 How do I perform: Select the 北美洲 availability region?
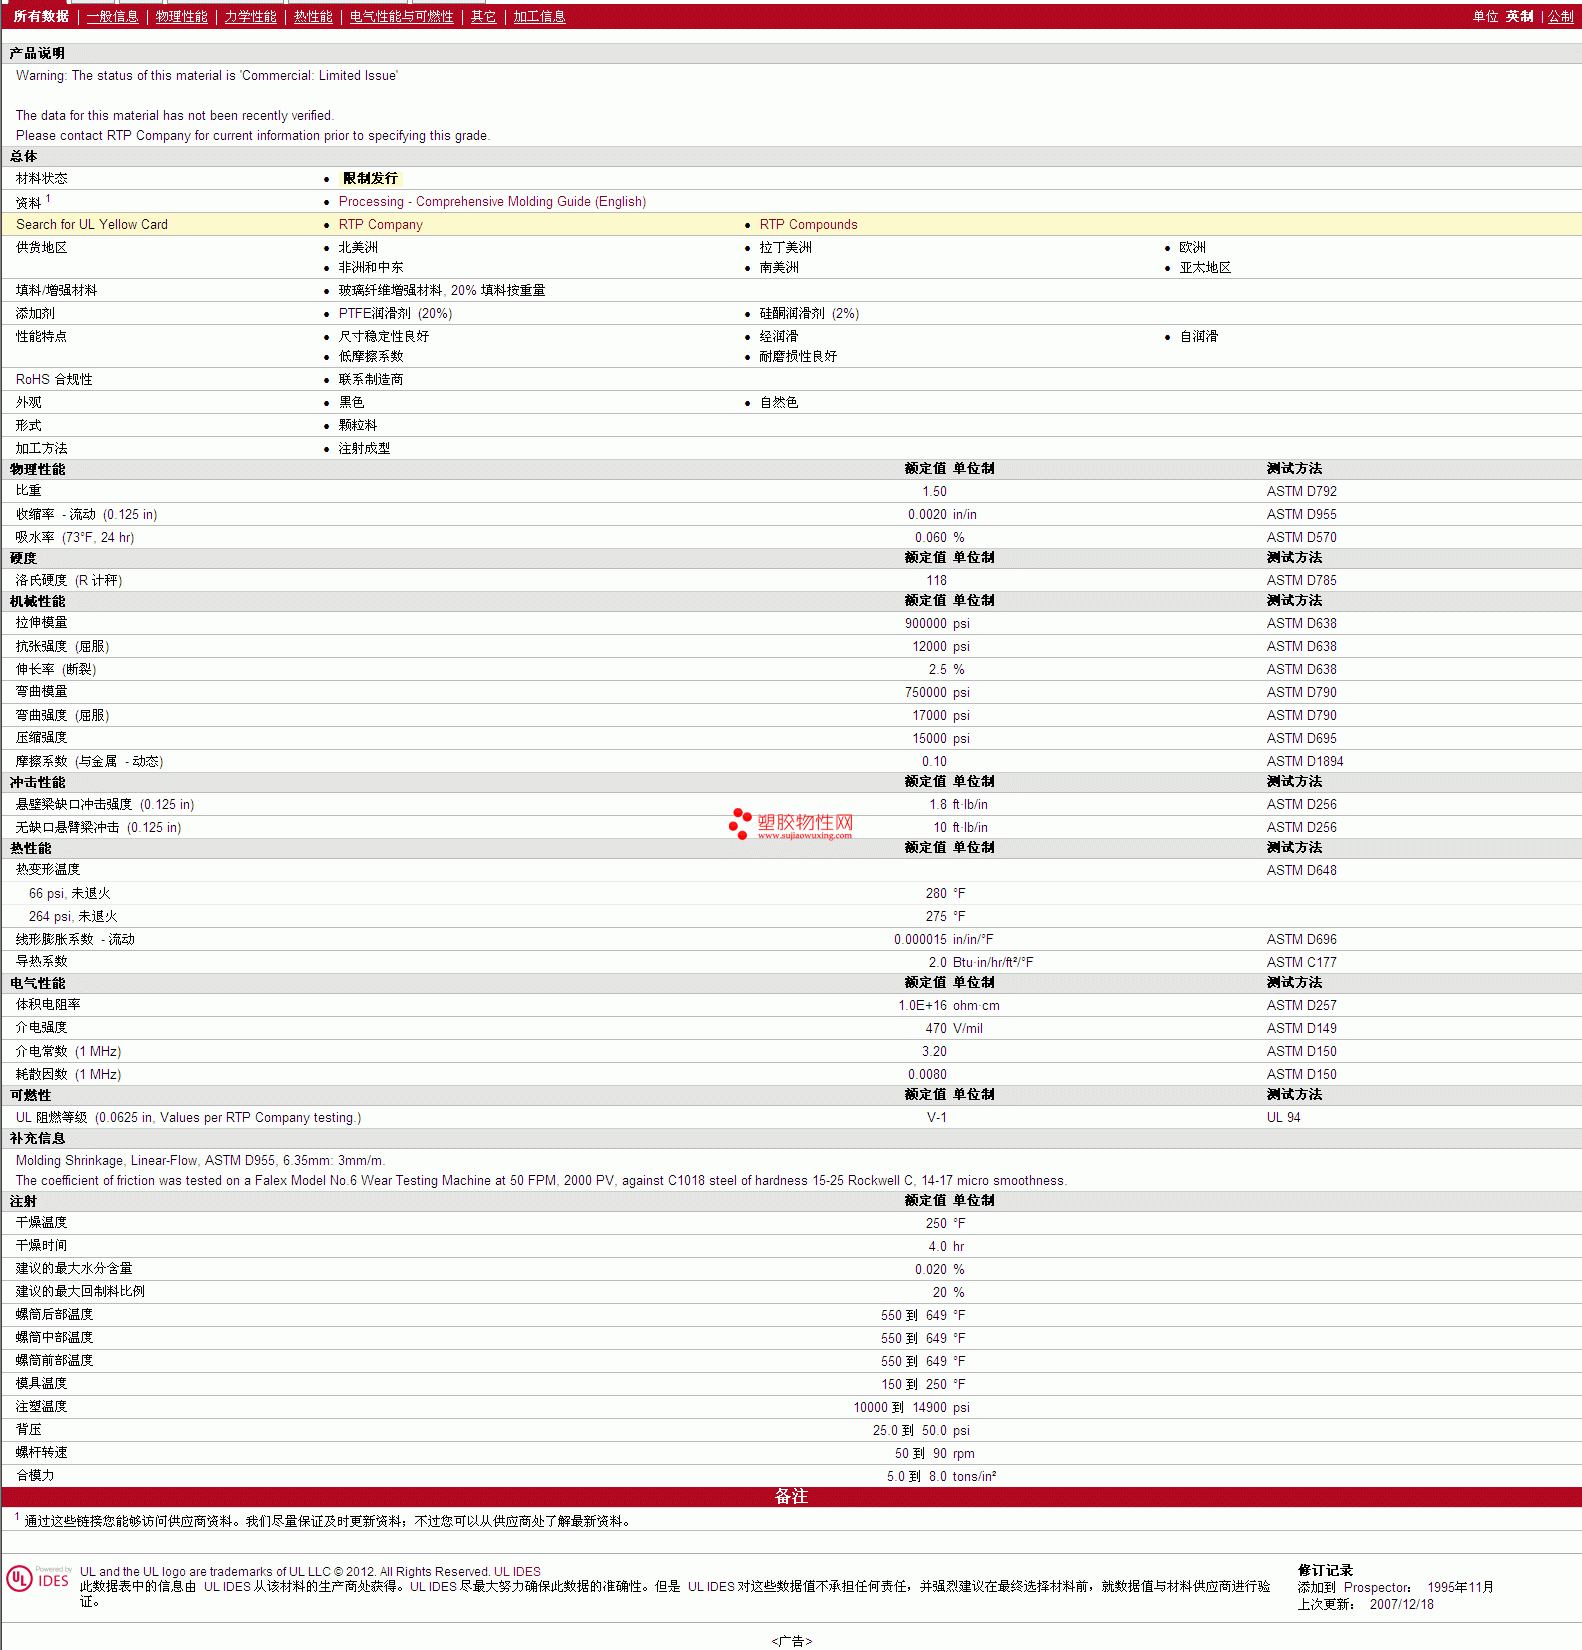click(x=358, y=247)
